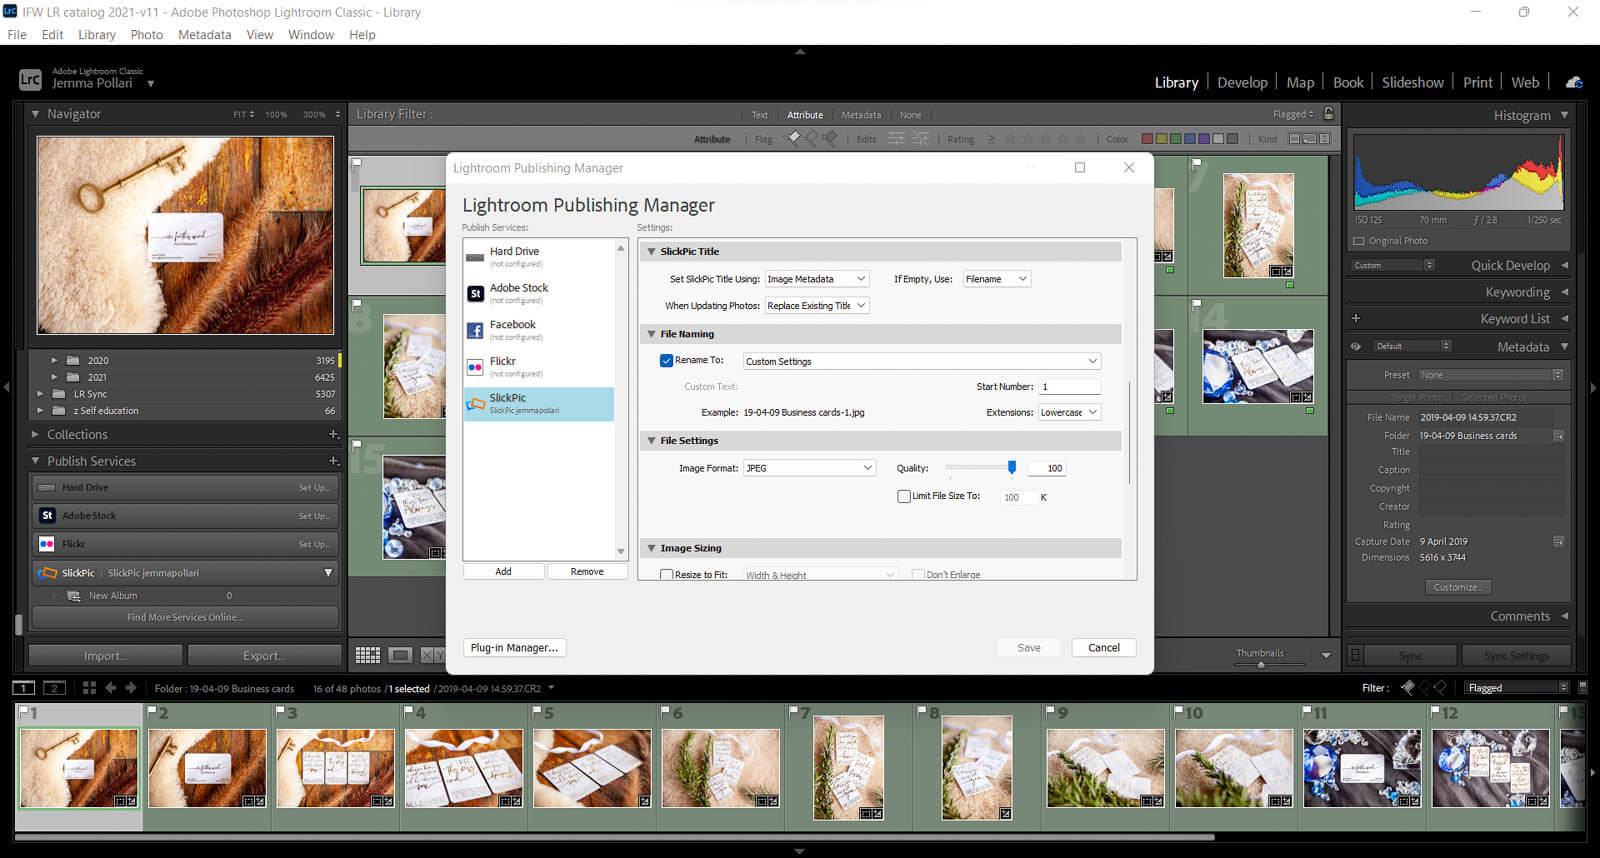Click the cloud sync status icon
The height and width of the screenshot is (858, 1600).
tap(1573, 82)
